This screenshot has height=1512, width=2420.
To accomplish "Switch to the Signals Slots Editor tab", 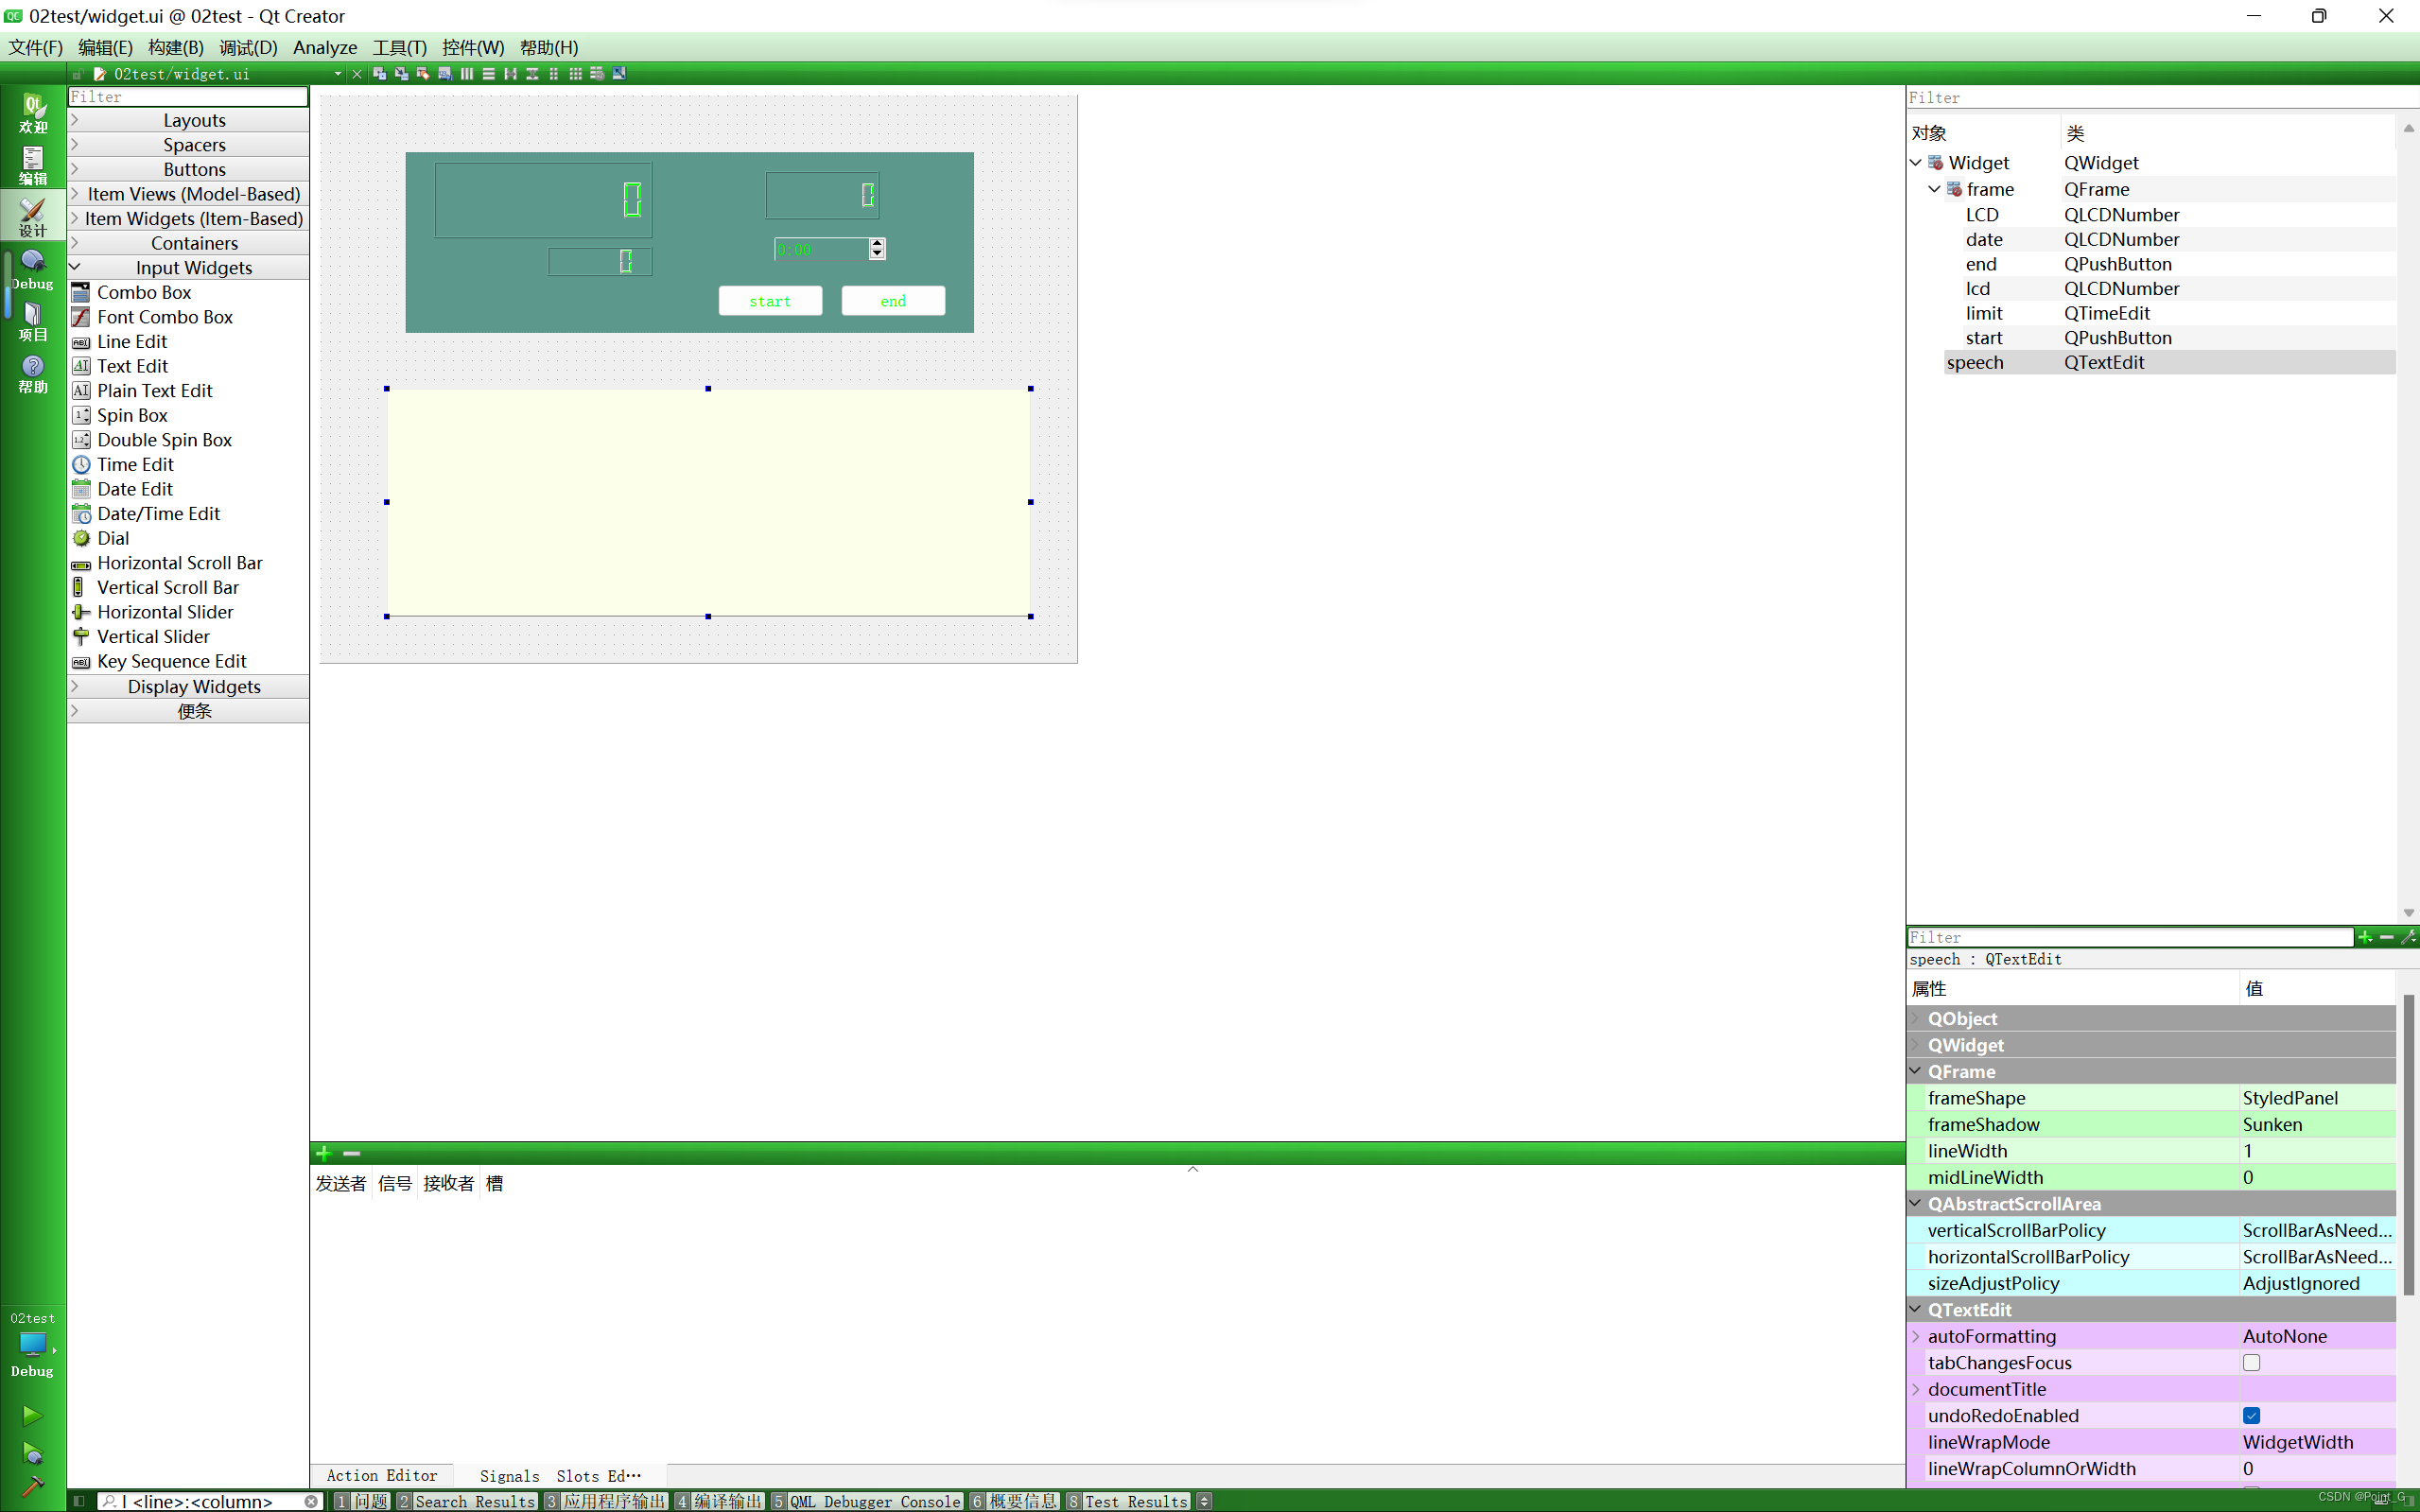I will pyautogui.click(x=560, y=1475).
